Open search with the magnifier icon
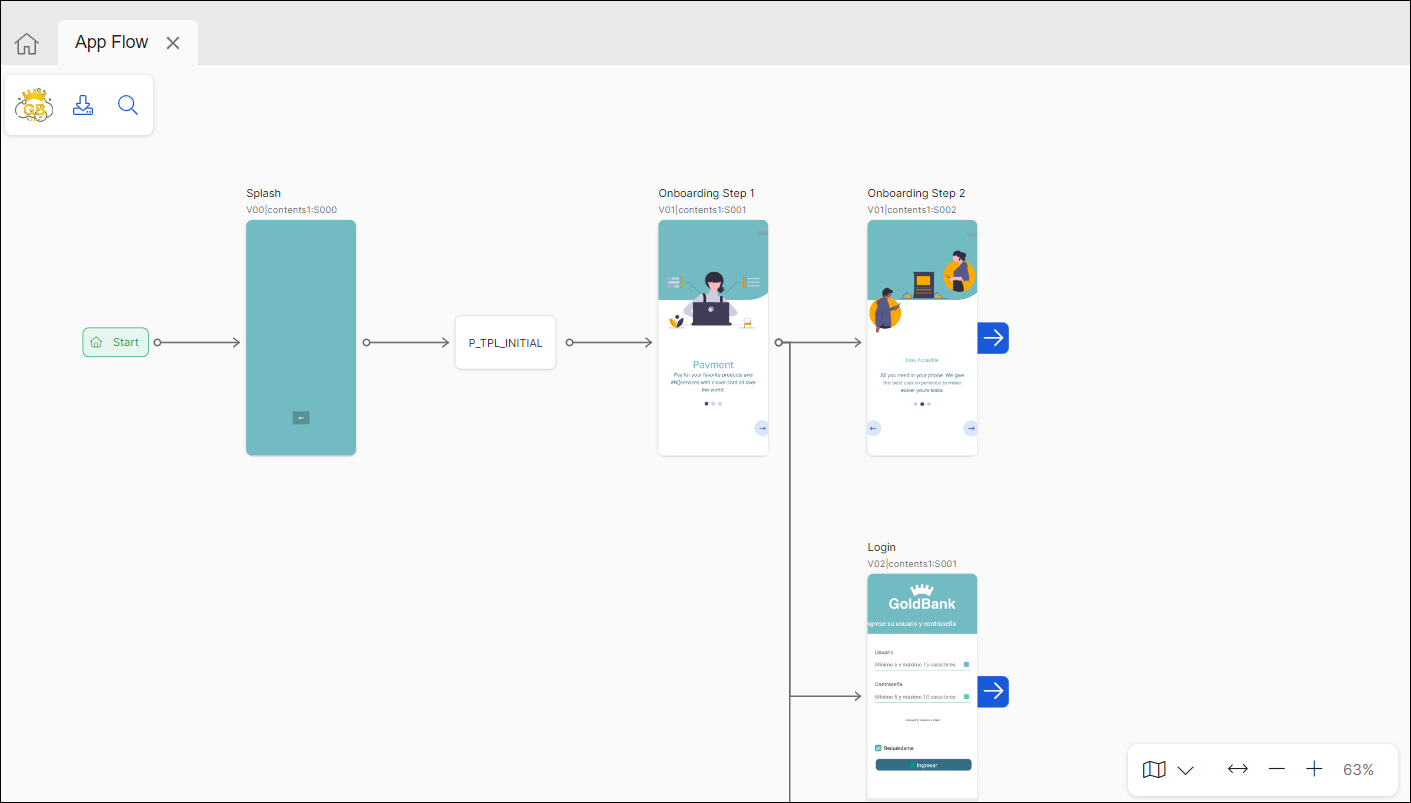1411x803 pixels. pyautogui.click(x=128, y=105)
